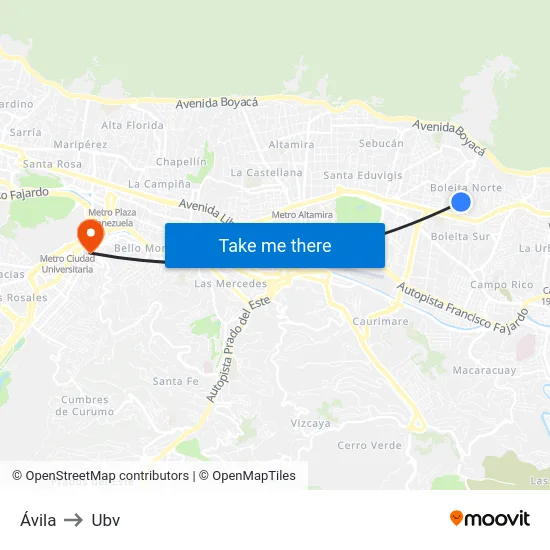Select Metro Ciudad Universitaria label
Viewport: 550px width, 550px height.
(67, 264)
